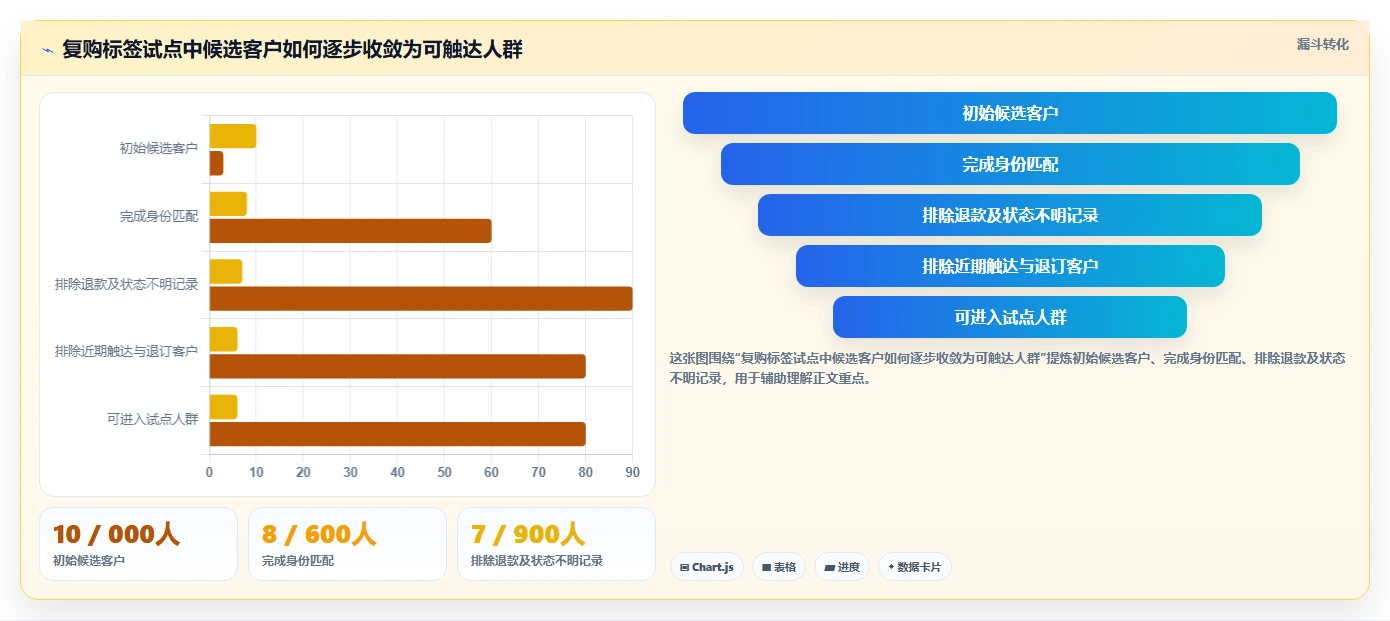Image resolution: width=1390 pixels, height=621 pixels.
Task: Click the chart axis label 排除退款及状态不明记录
Action: 127,284
